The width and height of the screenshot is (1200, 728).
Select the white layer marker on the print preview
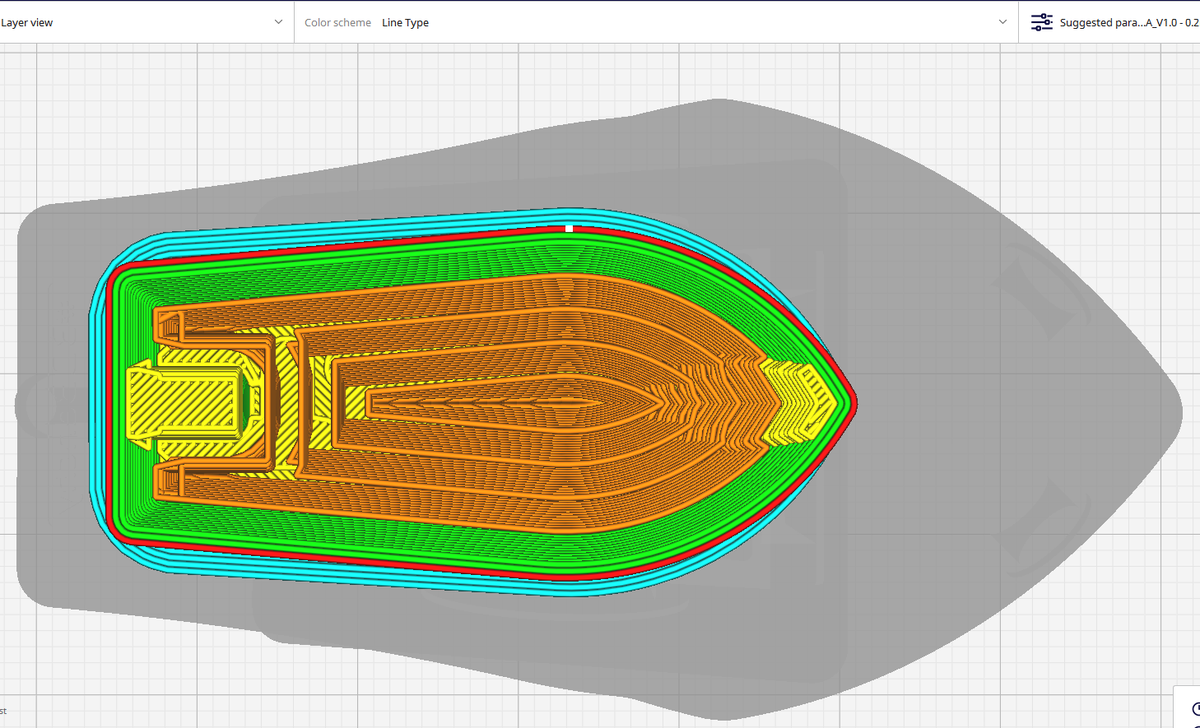(x=568, y=227)
